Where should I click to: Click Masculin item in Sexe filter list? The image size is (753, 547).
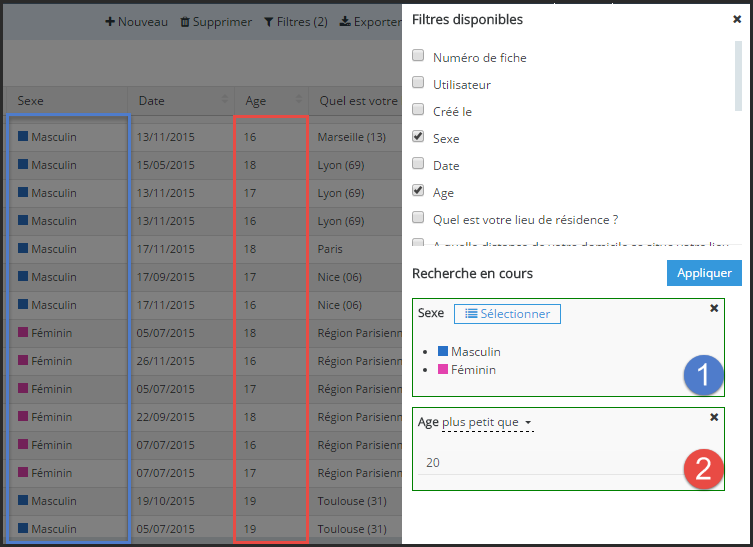pos(469,352)
